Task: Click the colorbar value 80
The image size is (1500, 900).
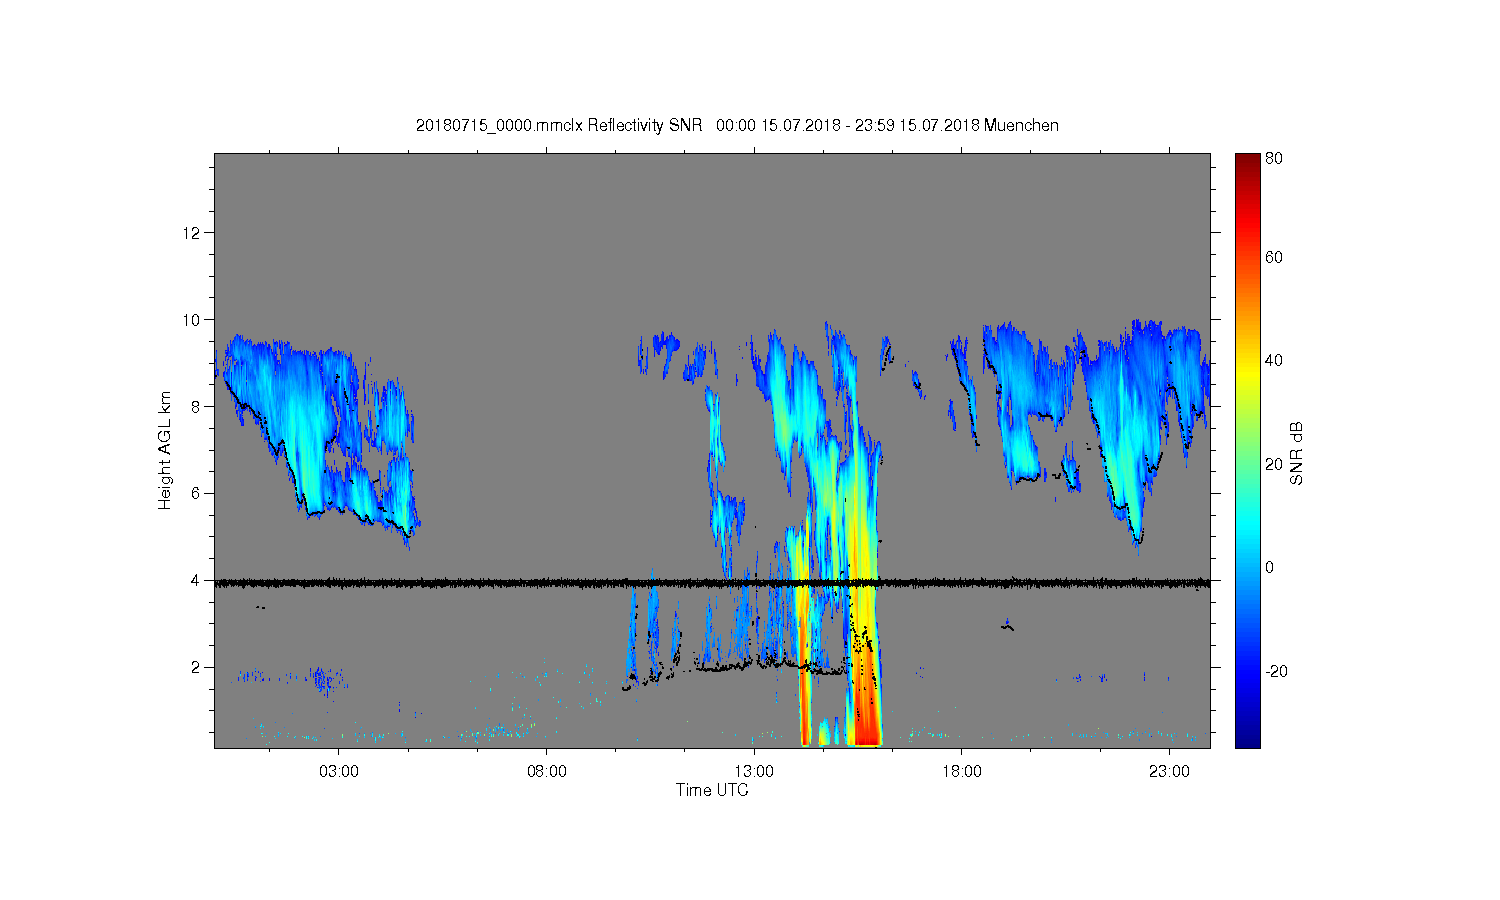Action: [1274, 158]
